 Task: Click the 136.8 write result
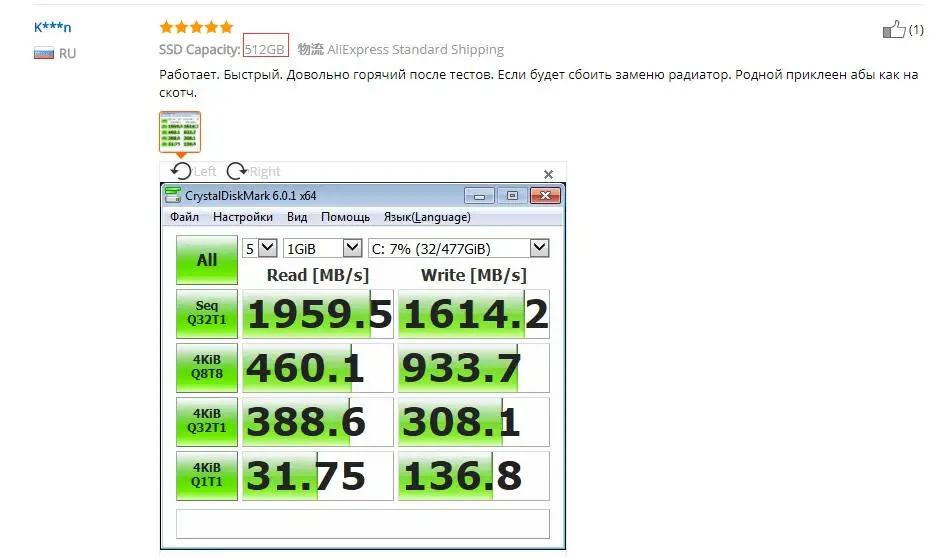[474, 476]
